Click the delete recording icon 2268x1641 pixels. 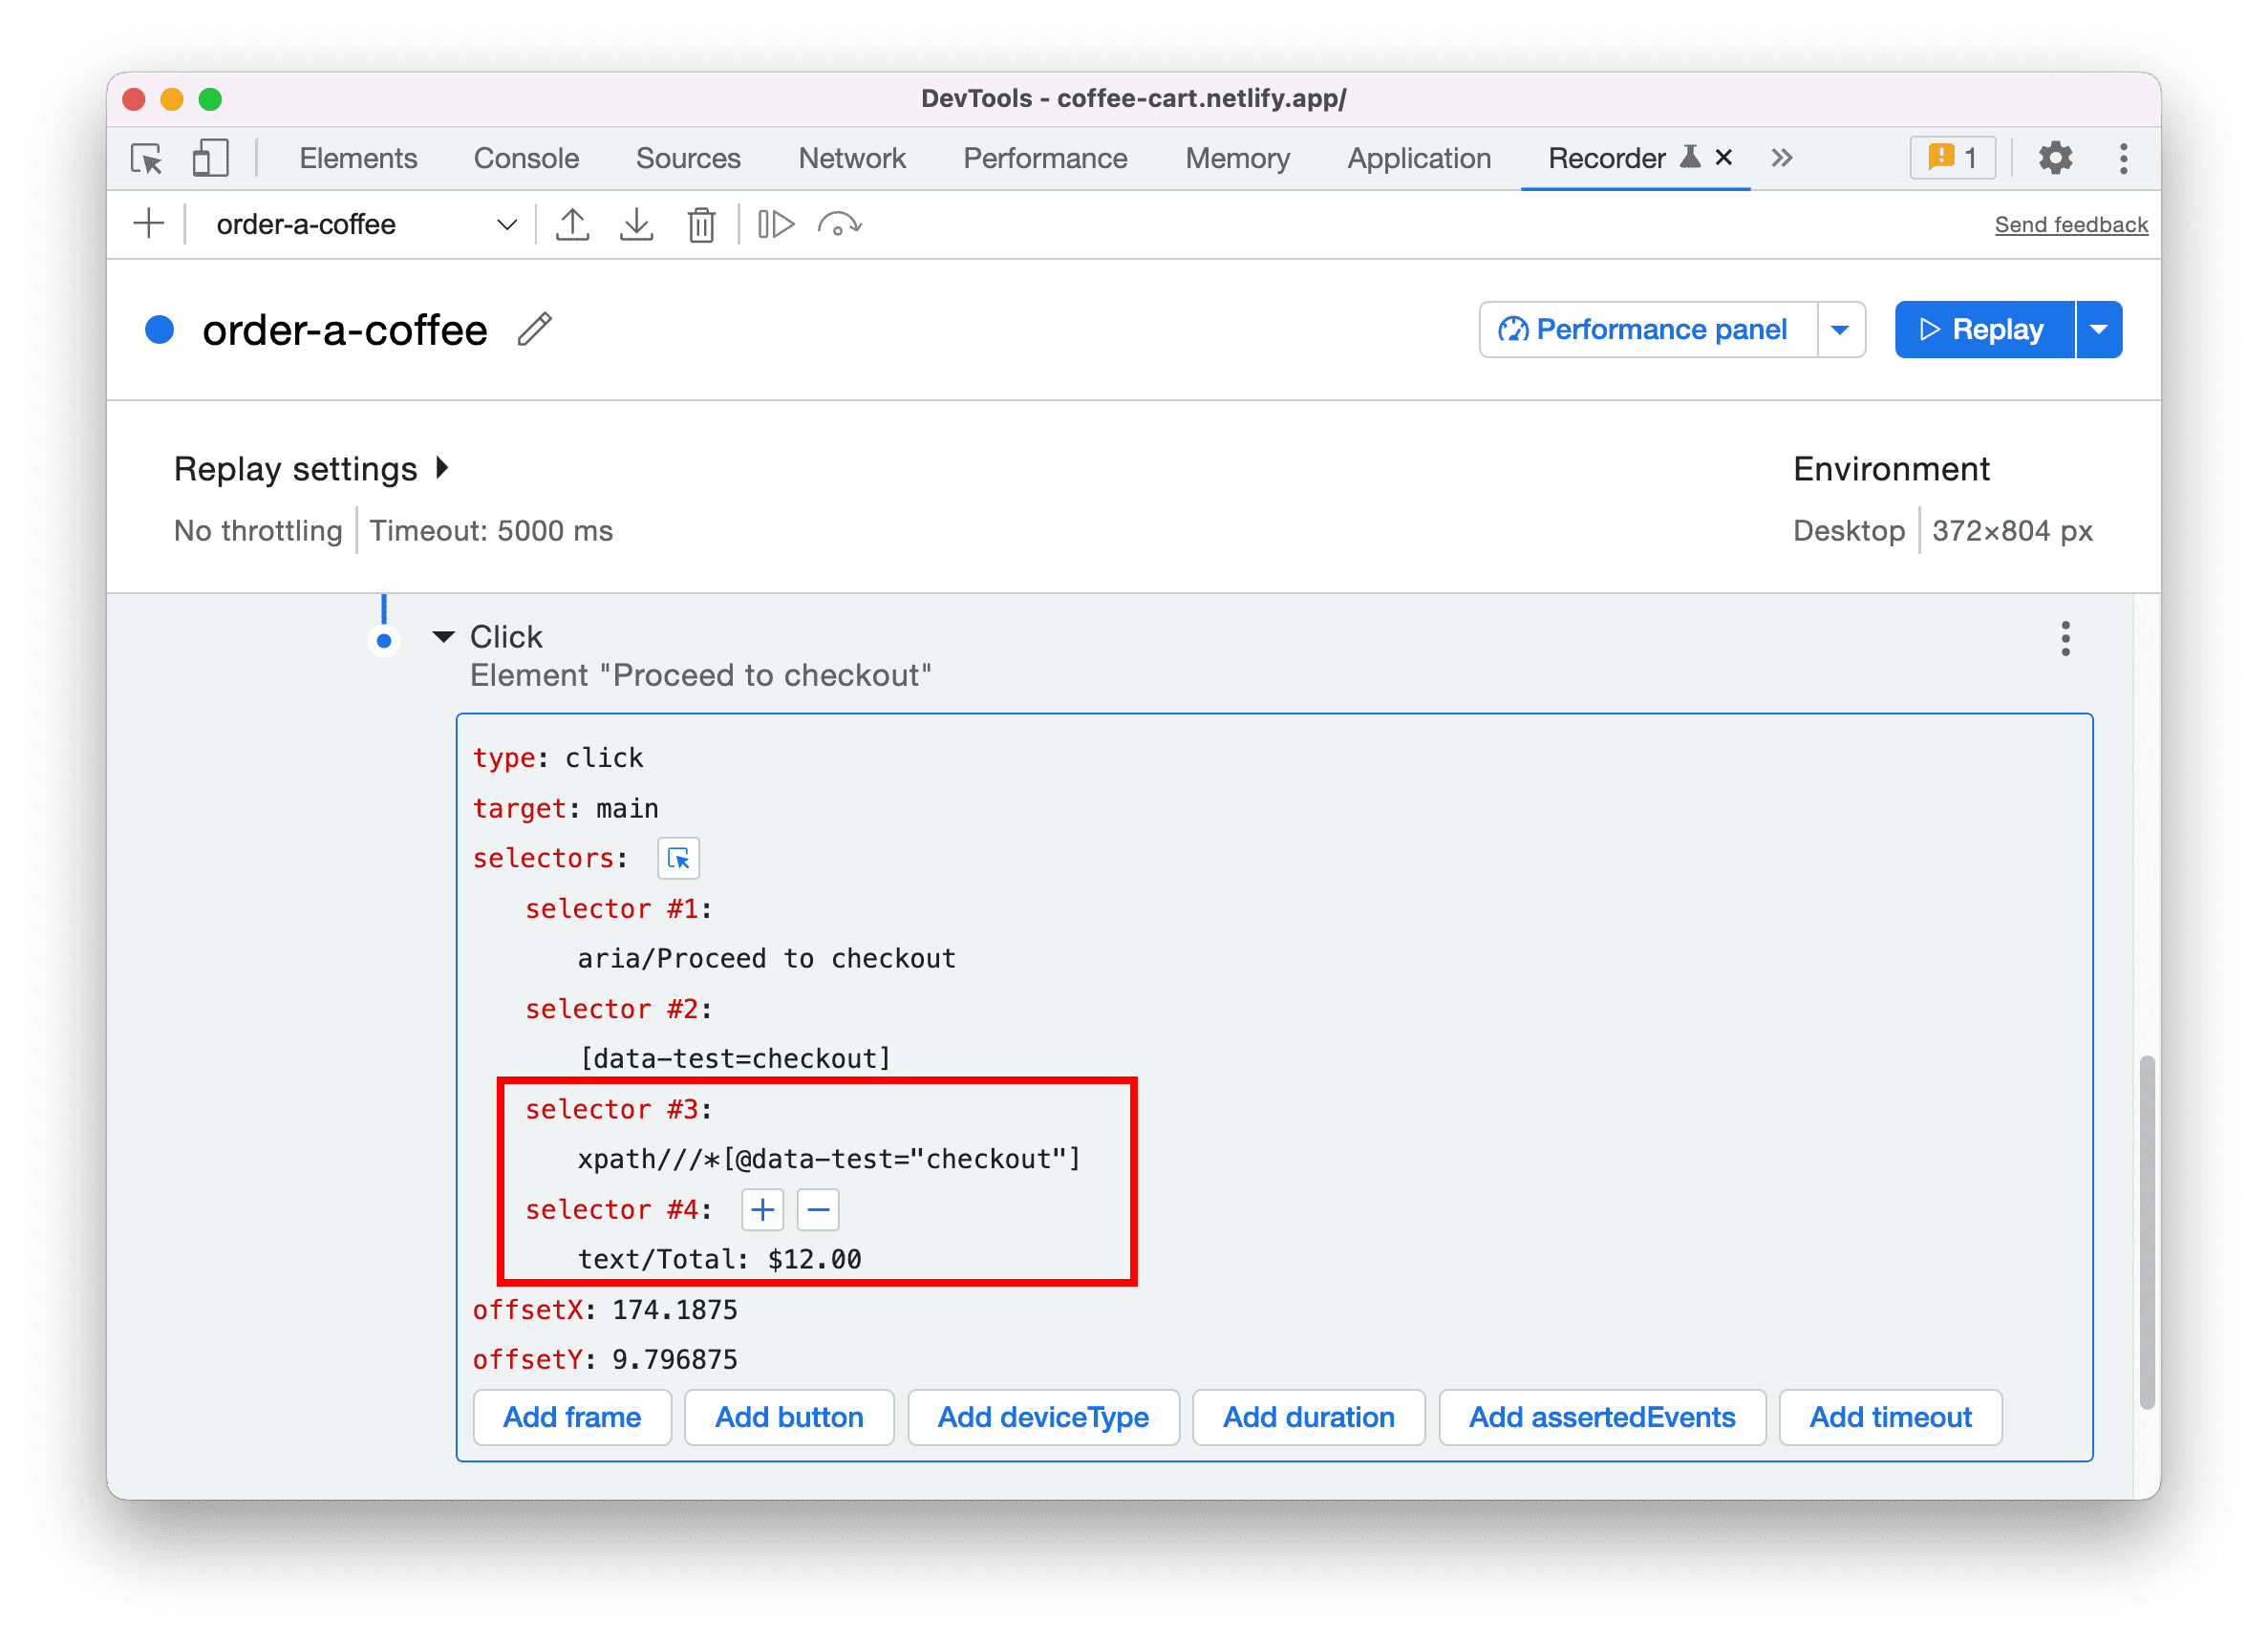pos(701,224)
